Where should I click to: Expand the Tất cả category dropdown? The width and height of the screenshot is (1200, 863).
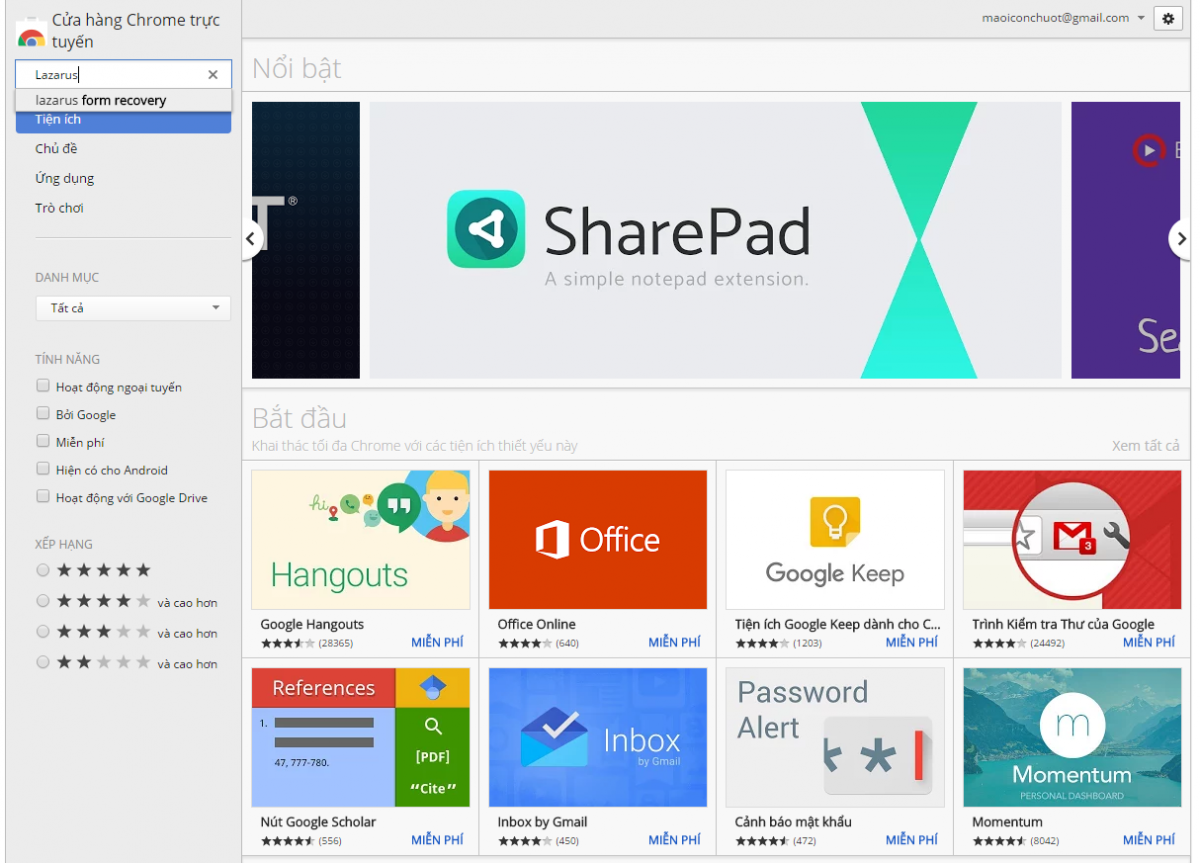tap(133, 308)
